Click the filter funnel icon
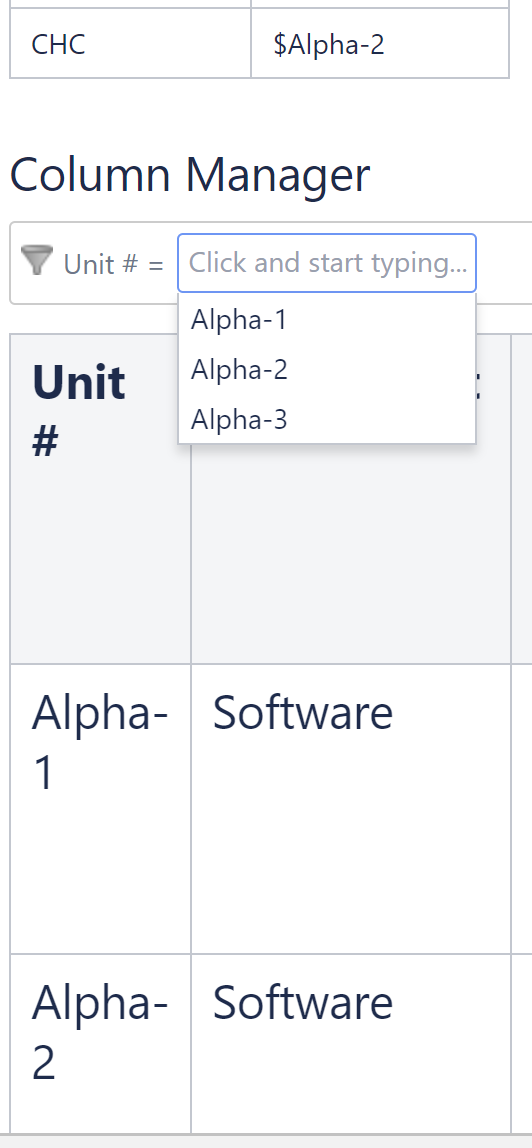 pos(37,261)
